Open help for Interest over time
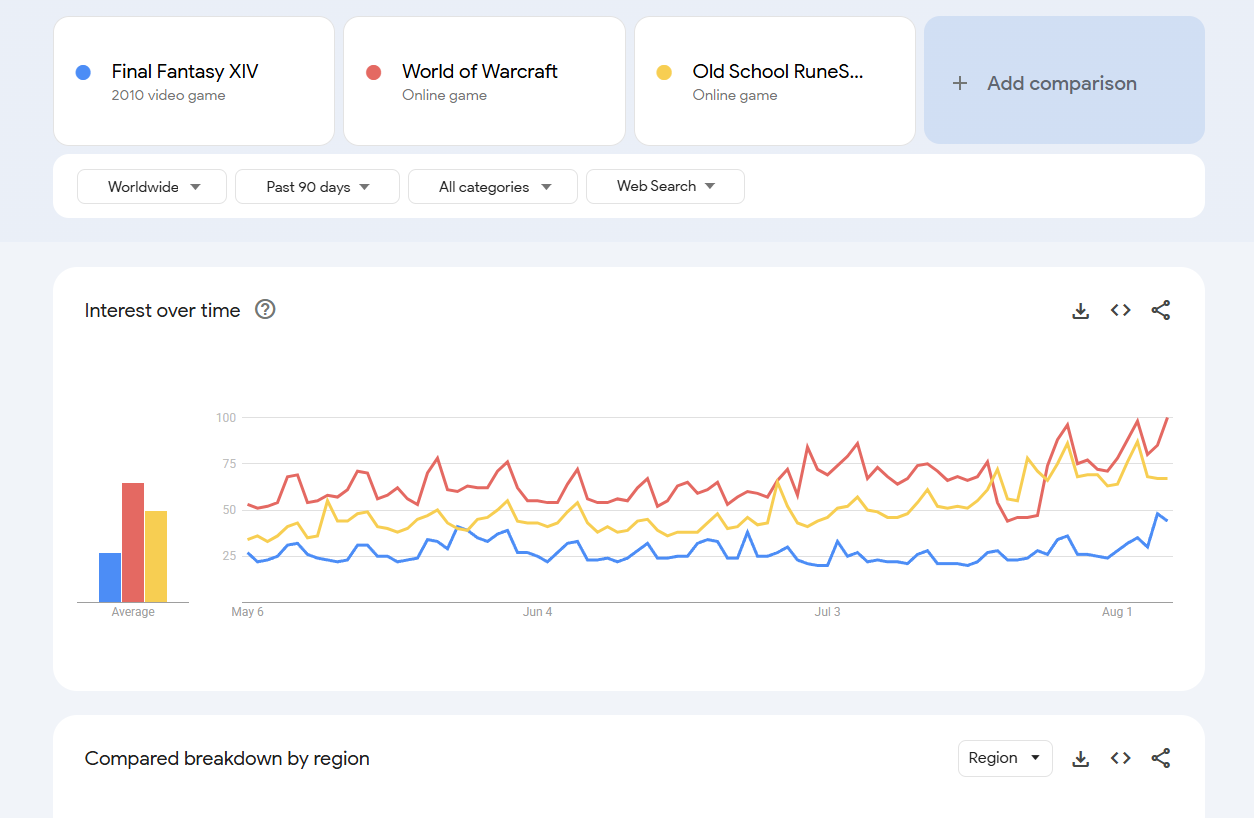 [265, 310]
